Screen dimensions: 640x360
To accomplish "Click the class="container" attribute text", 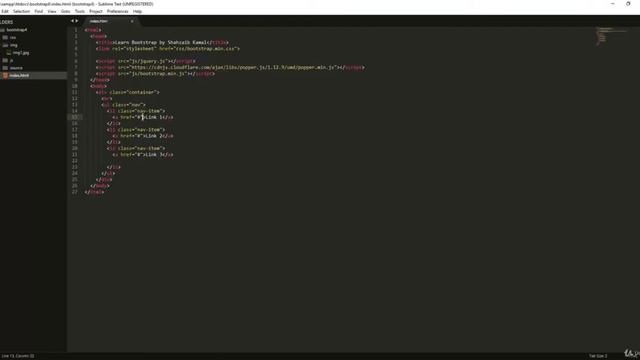I will tap(134, 92).
